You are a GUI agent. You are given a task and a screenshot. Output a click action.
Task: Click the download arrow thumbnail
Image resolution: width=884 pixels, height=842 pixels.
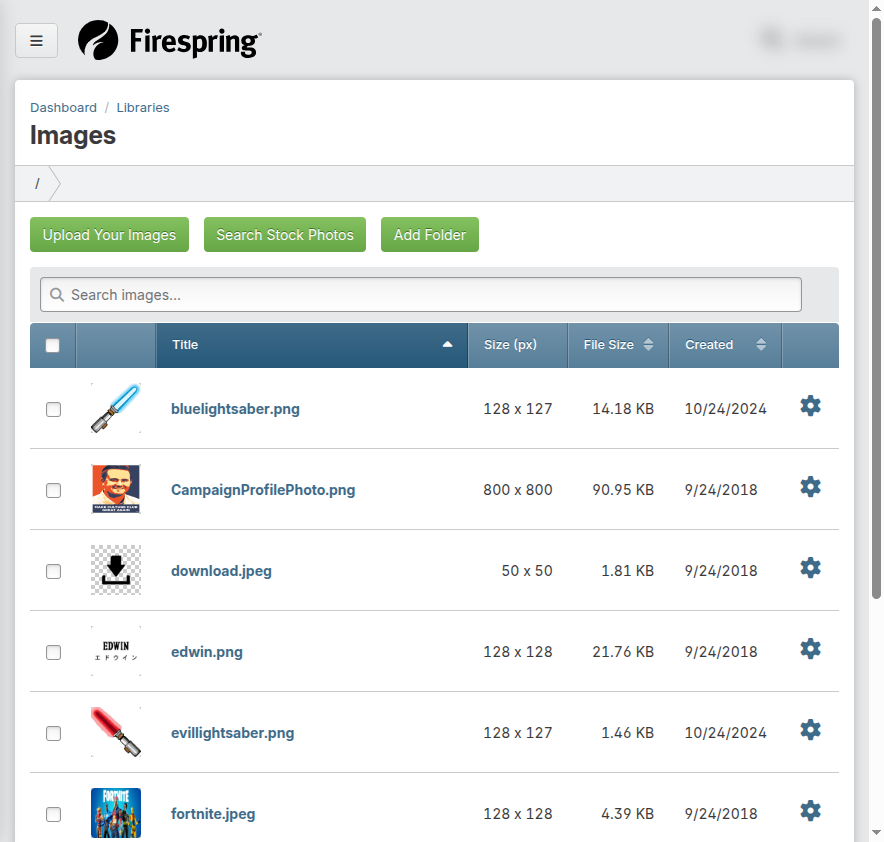pos(116,570)
